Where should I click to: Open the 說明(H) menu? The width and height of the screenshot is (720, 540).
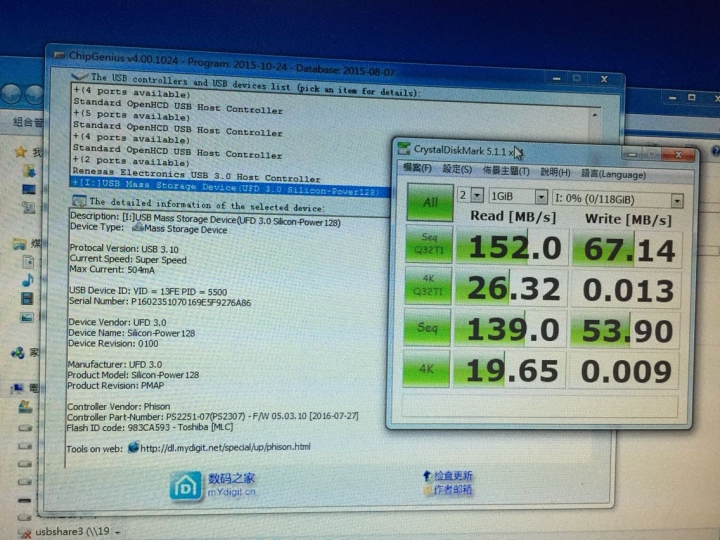555,173
